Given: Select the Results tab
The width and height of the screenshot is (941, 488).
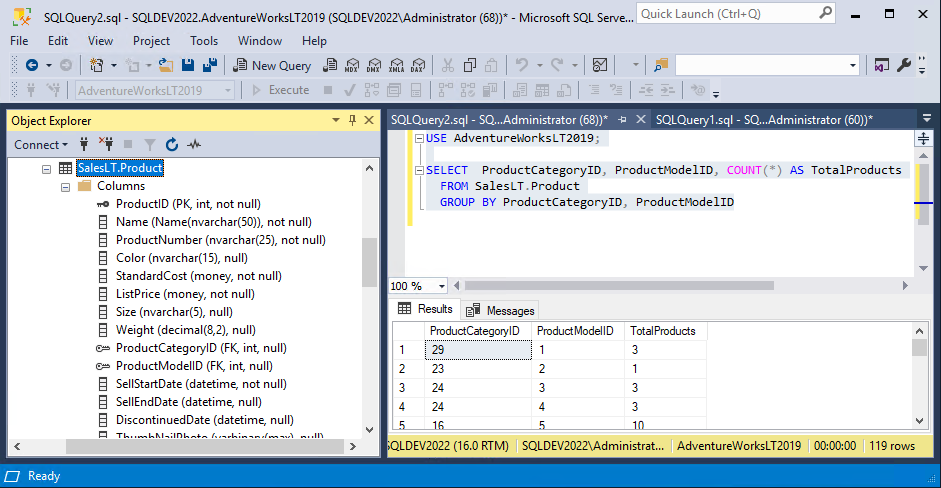Looking at the screenshot, I should (425, 309).
